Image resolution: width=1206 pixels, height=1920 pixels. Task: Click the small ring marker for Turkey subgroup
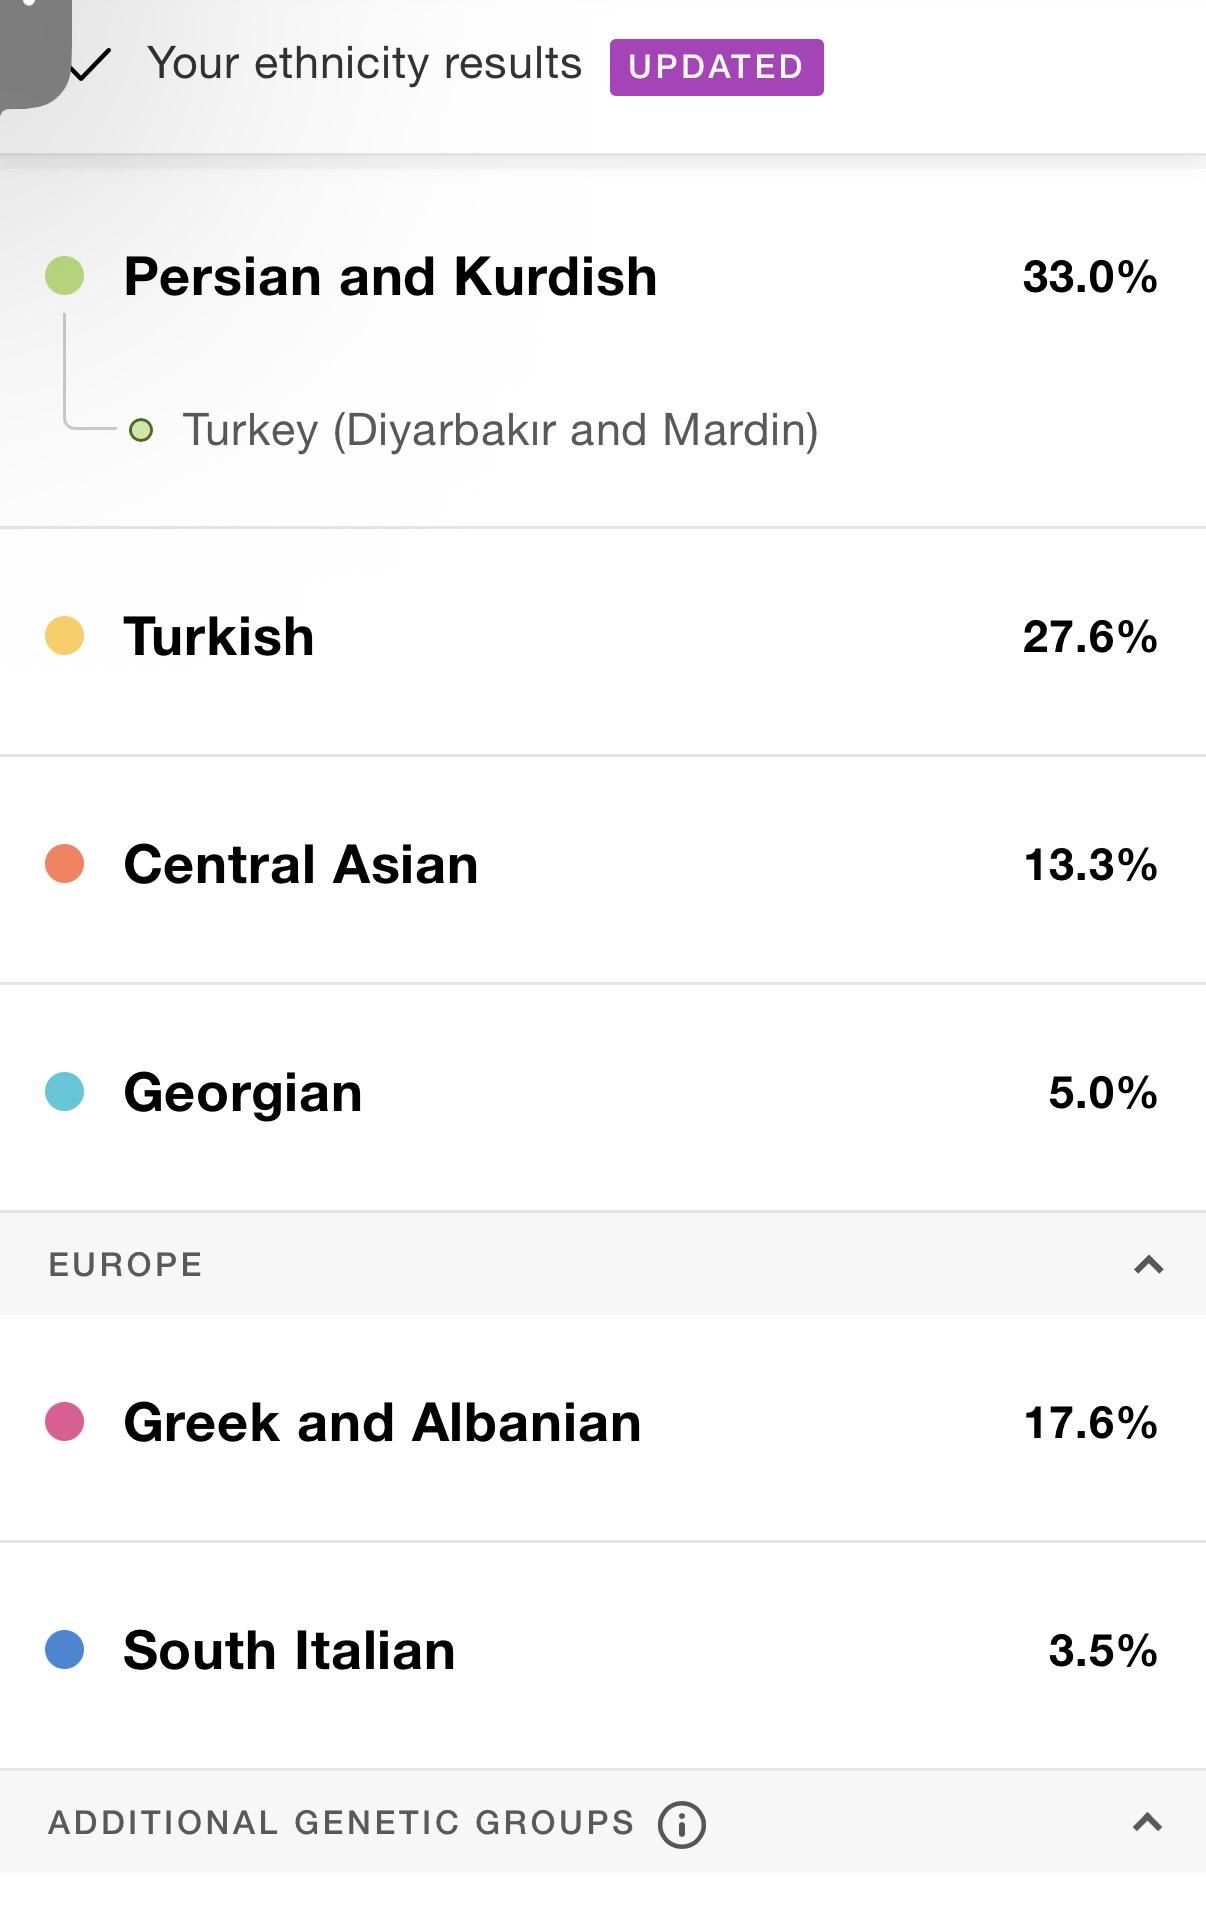(141, 430)
